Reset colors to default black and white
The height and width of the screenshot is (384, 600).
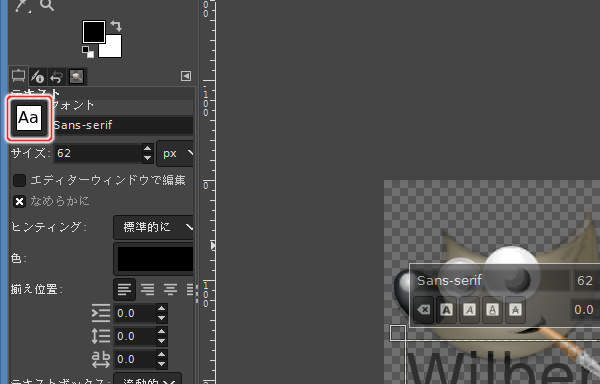tap(88, 52)
